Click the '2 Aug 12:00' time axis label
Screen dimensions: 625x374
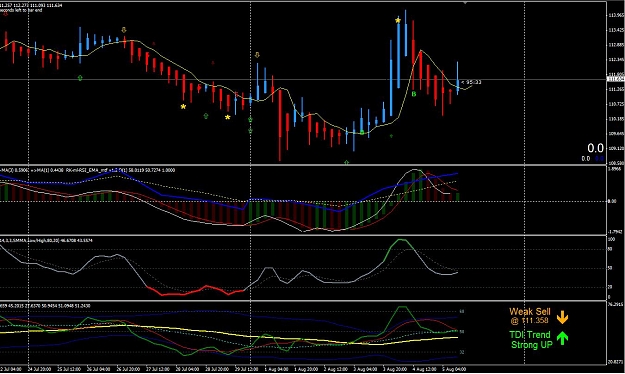[335, 370]
